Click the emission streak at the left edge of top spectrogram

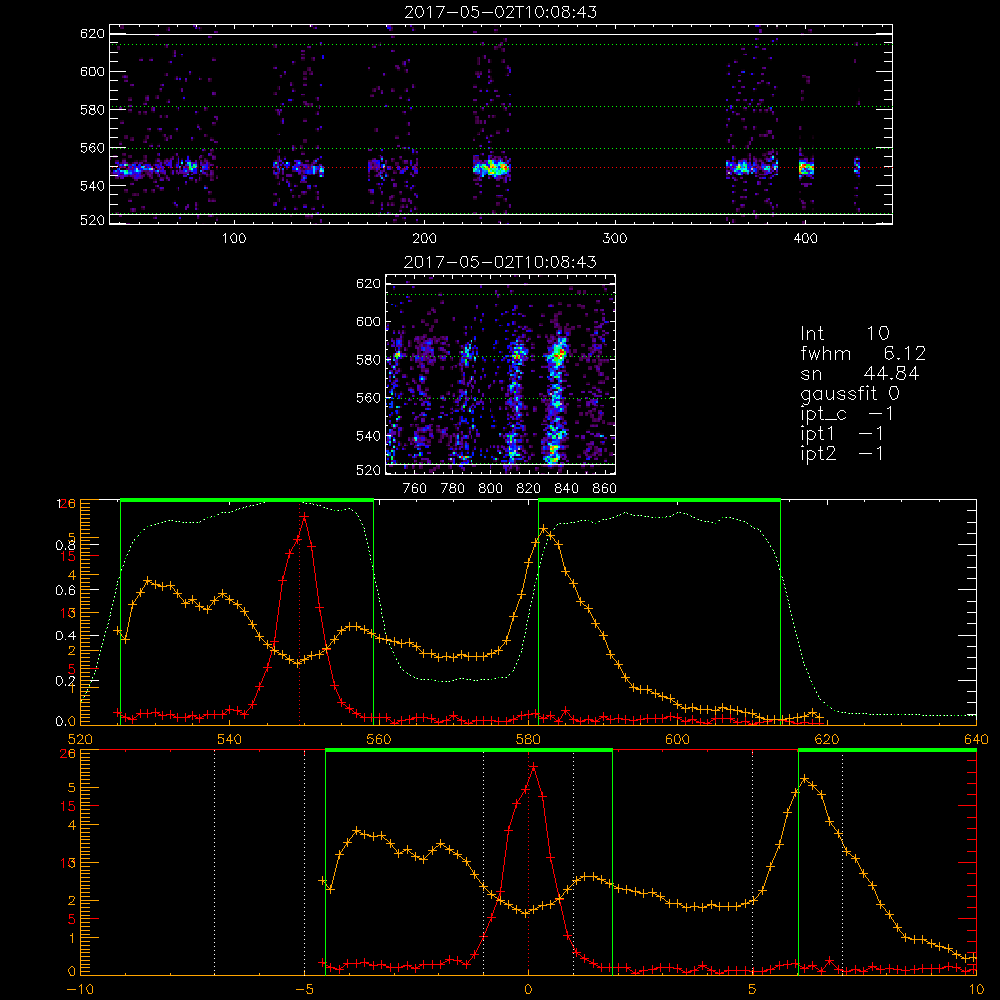pos(134,170)
